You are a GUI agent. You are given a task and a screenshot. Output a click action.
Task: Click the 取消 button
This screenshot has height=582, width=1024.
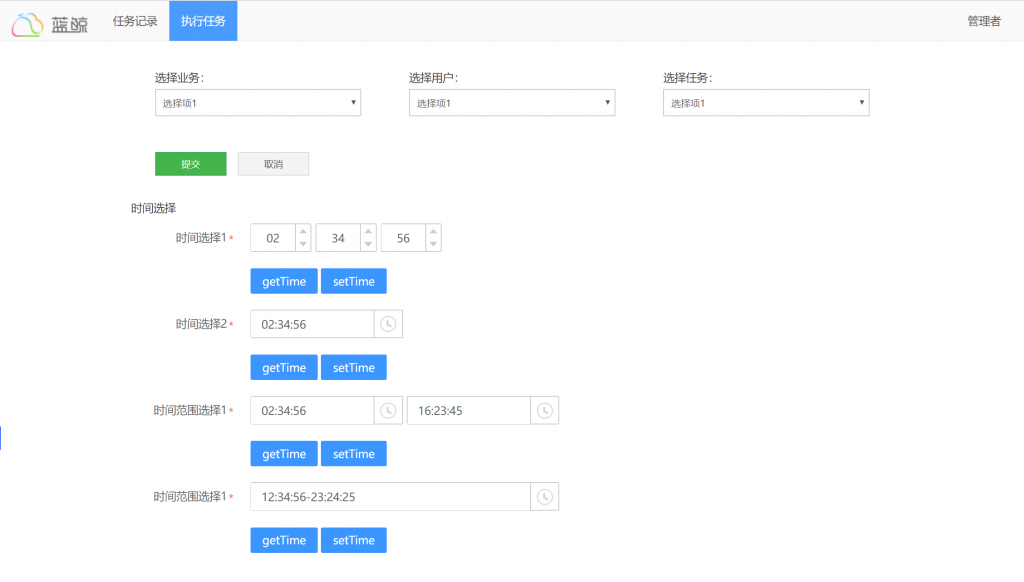tap(274, 164)
